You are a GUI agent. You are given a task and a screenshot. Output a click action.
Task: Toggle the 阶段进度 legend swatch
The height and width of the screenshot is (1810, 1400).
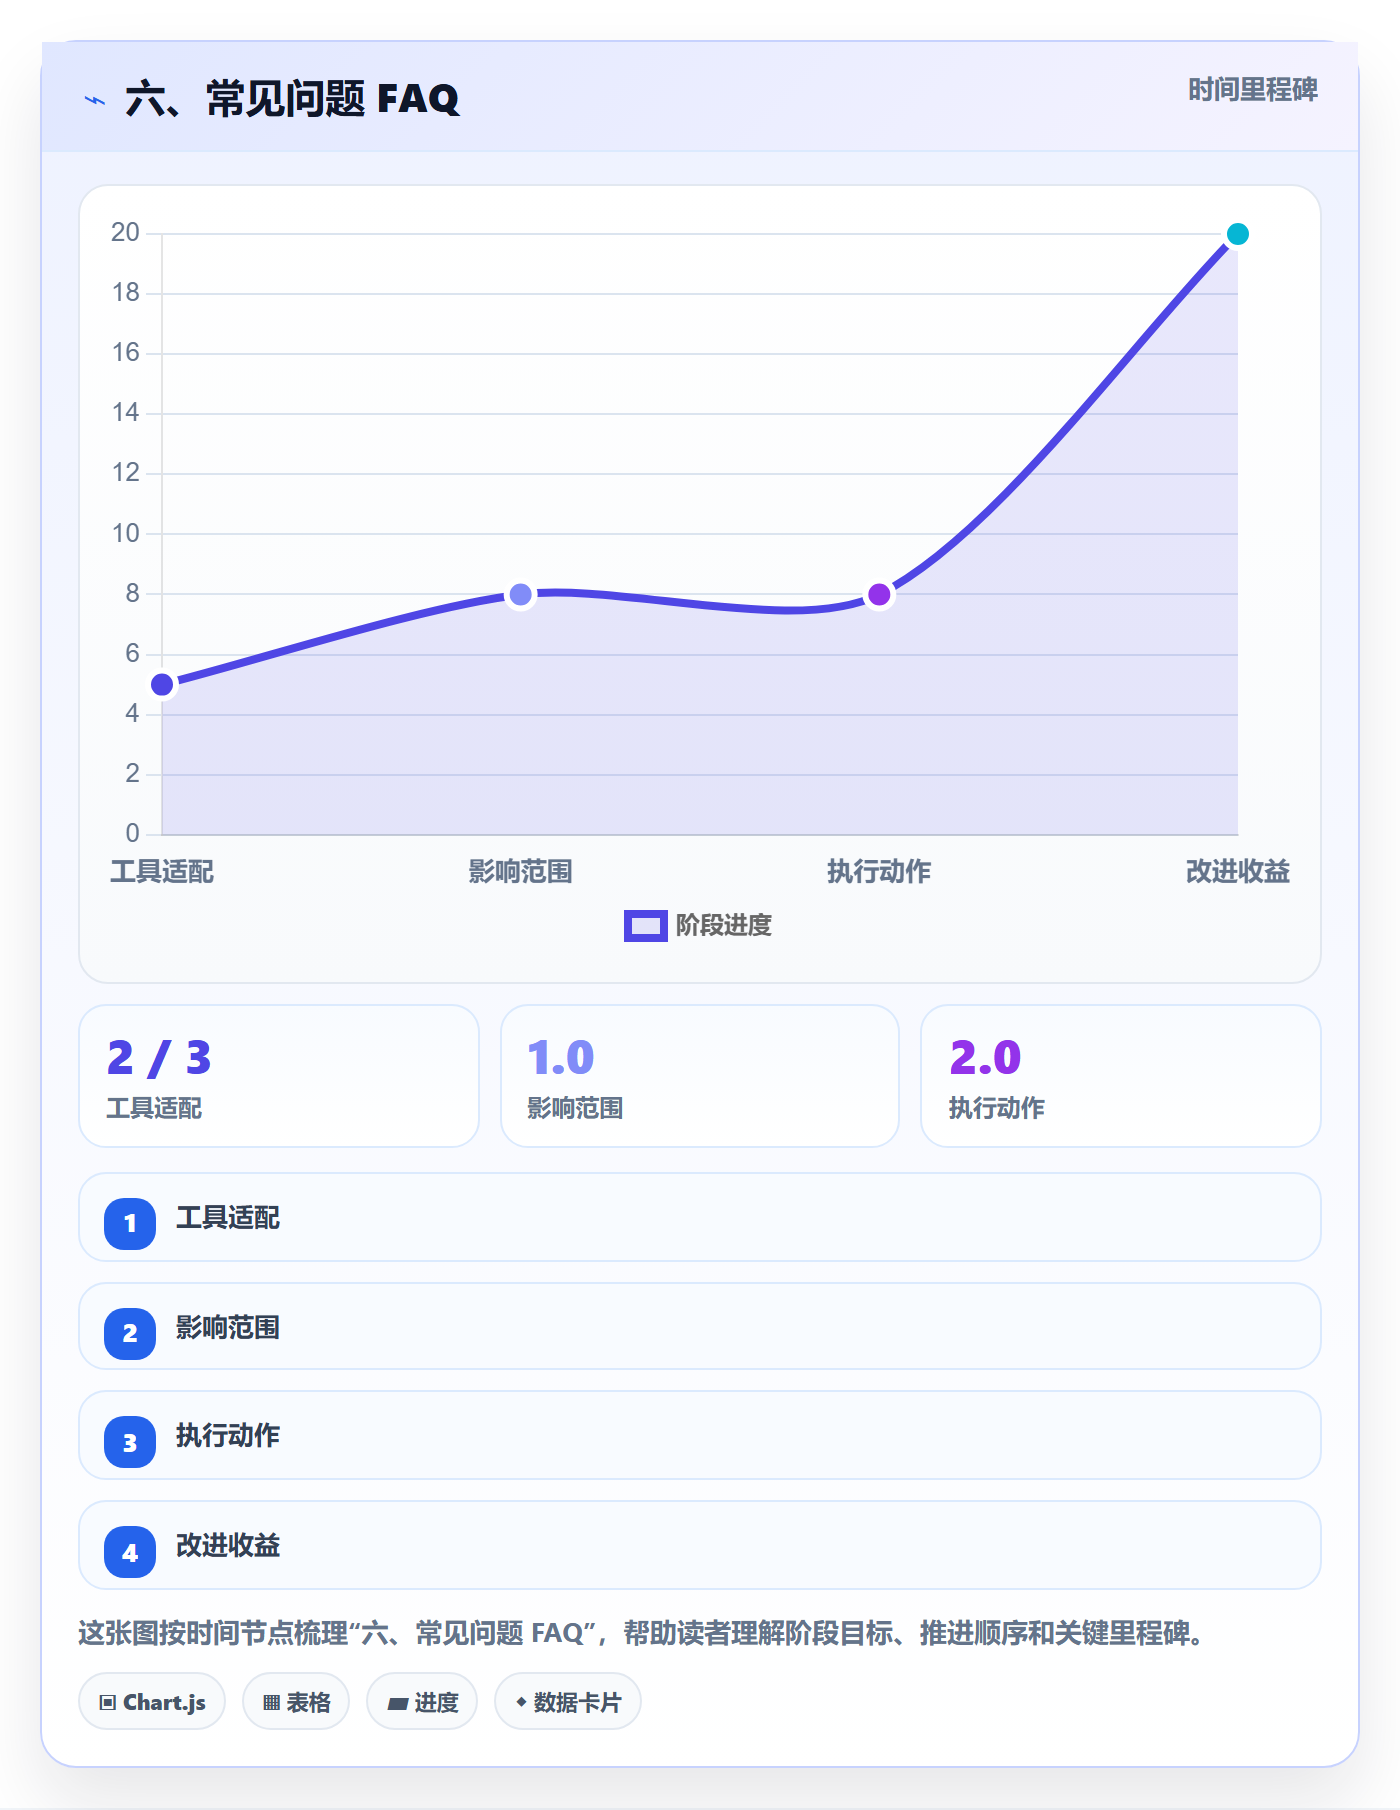[645, 926]
